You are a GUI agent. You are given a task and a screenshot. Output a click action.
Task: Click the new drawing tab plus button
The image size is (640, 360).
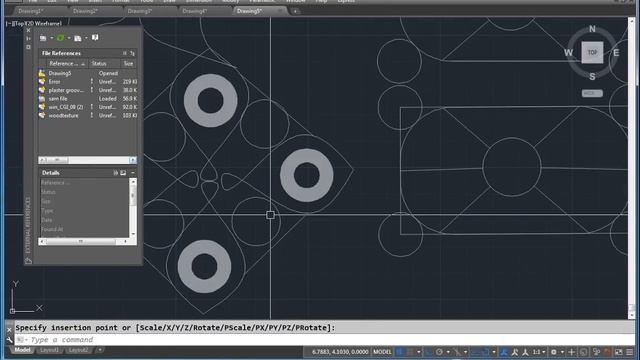295,11
